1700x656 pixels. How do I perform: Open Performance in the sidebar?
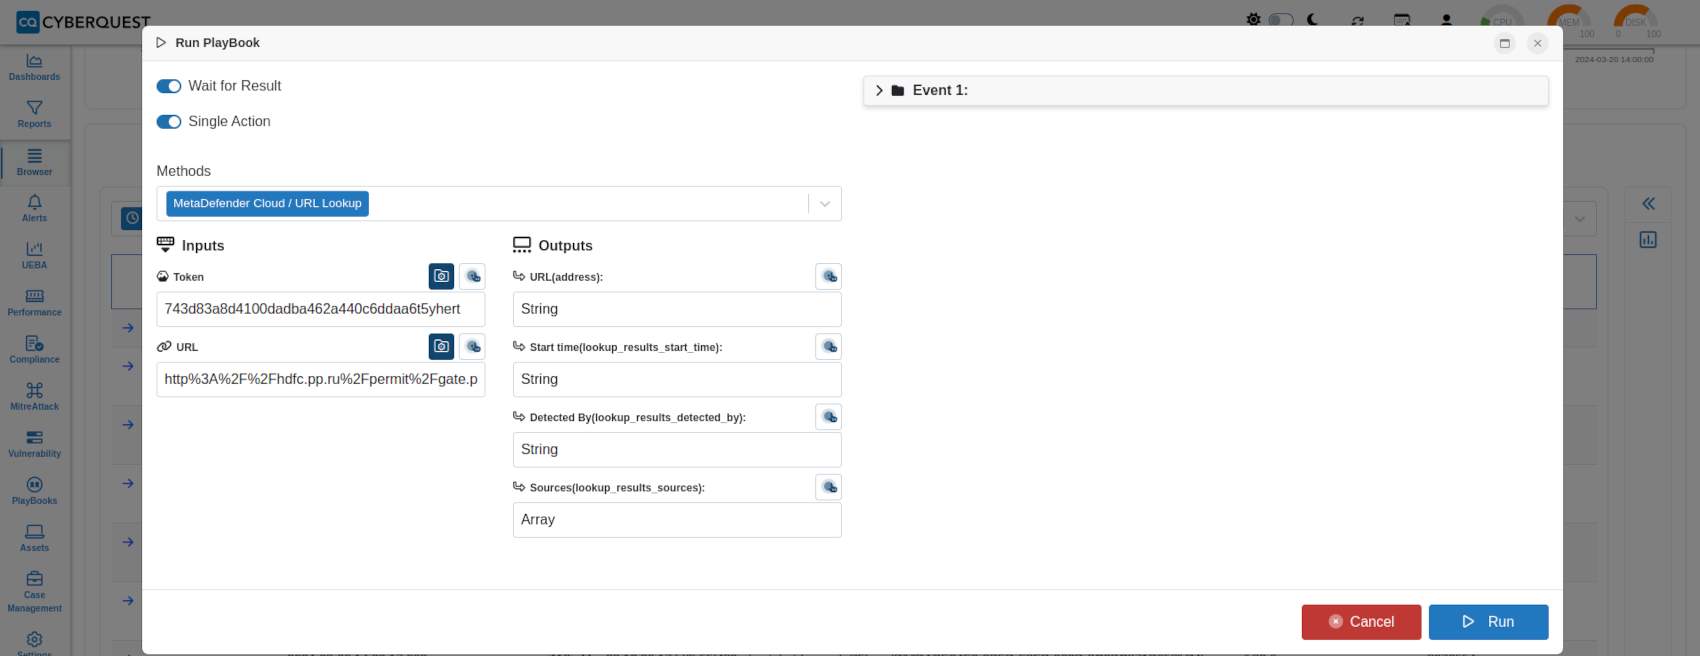(x=35, y=302)
